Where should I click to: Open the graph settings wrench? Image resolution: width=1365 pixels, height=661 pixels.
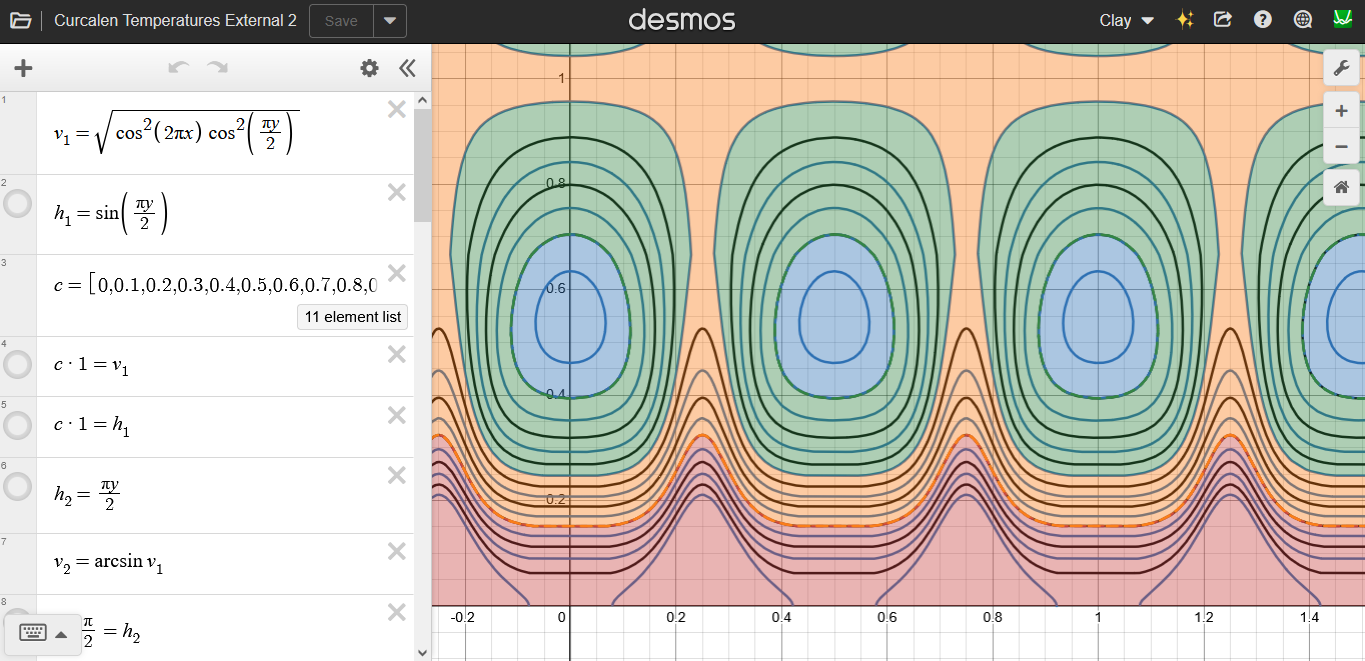[1341, 67]
